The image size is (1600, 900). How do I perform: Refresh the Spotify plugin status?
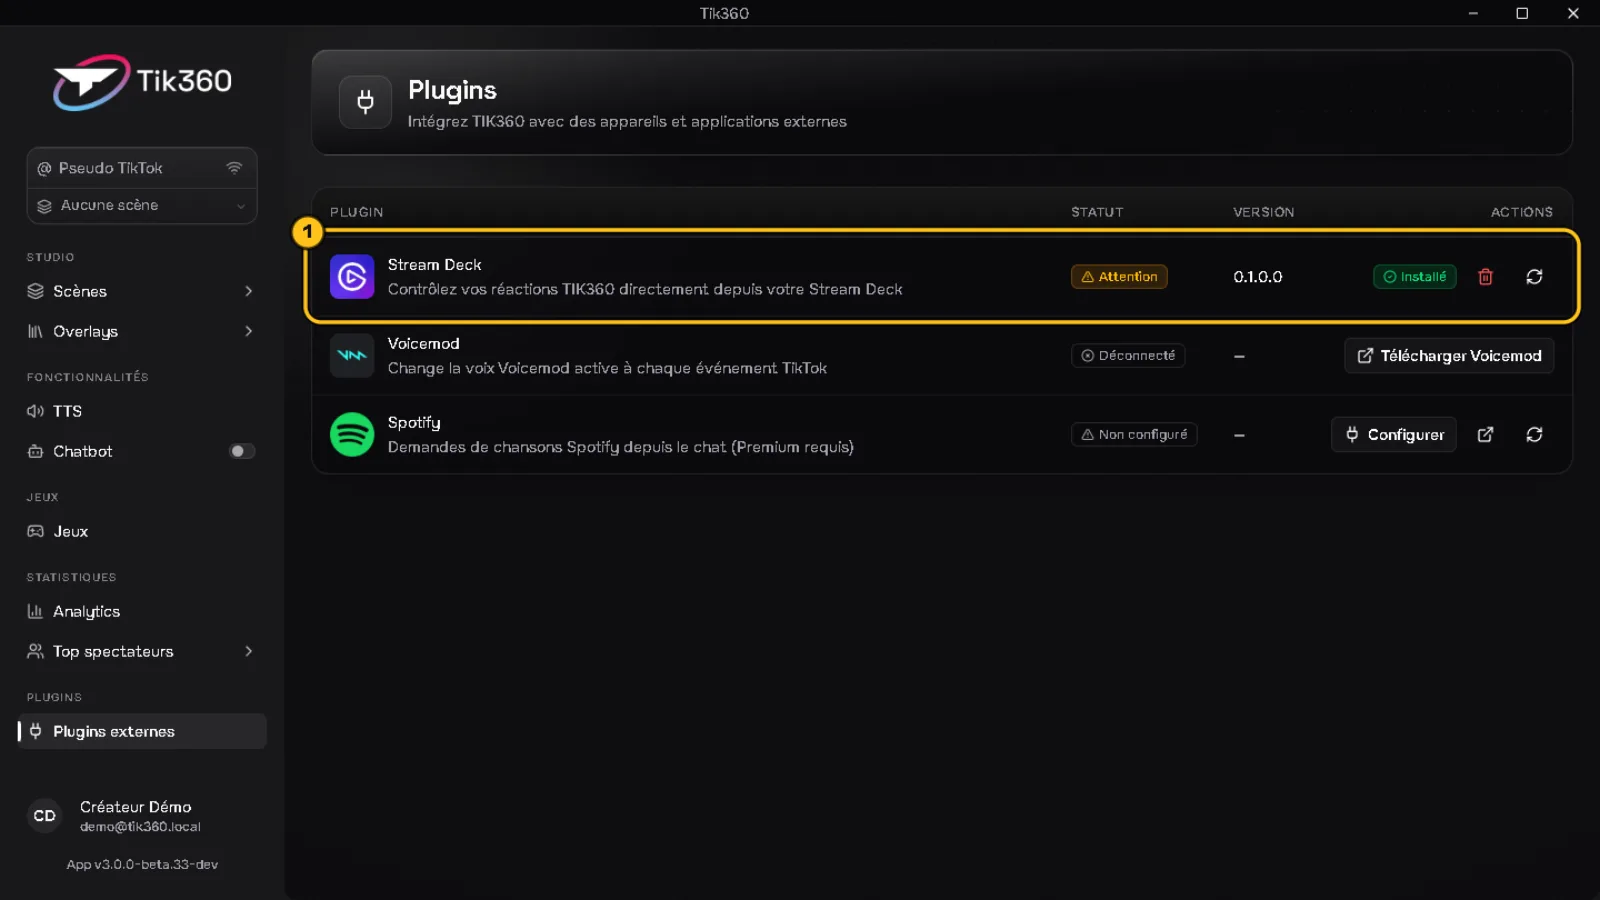[1534, 435]
